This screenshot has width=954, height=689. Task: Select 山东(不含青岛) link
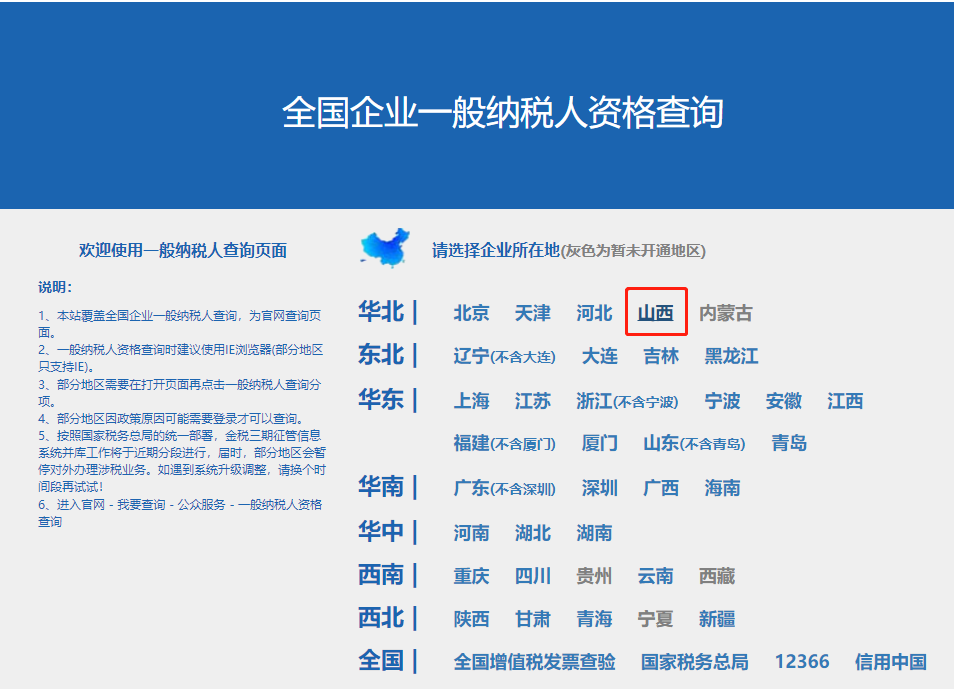[x=694, y=443]
